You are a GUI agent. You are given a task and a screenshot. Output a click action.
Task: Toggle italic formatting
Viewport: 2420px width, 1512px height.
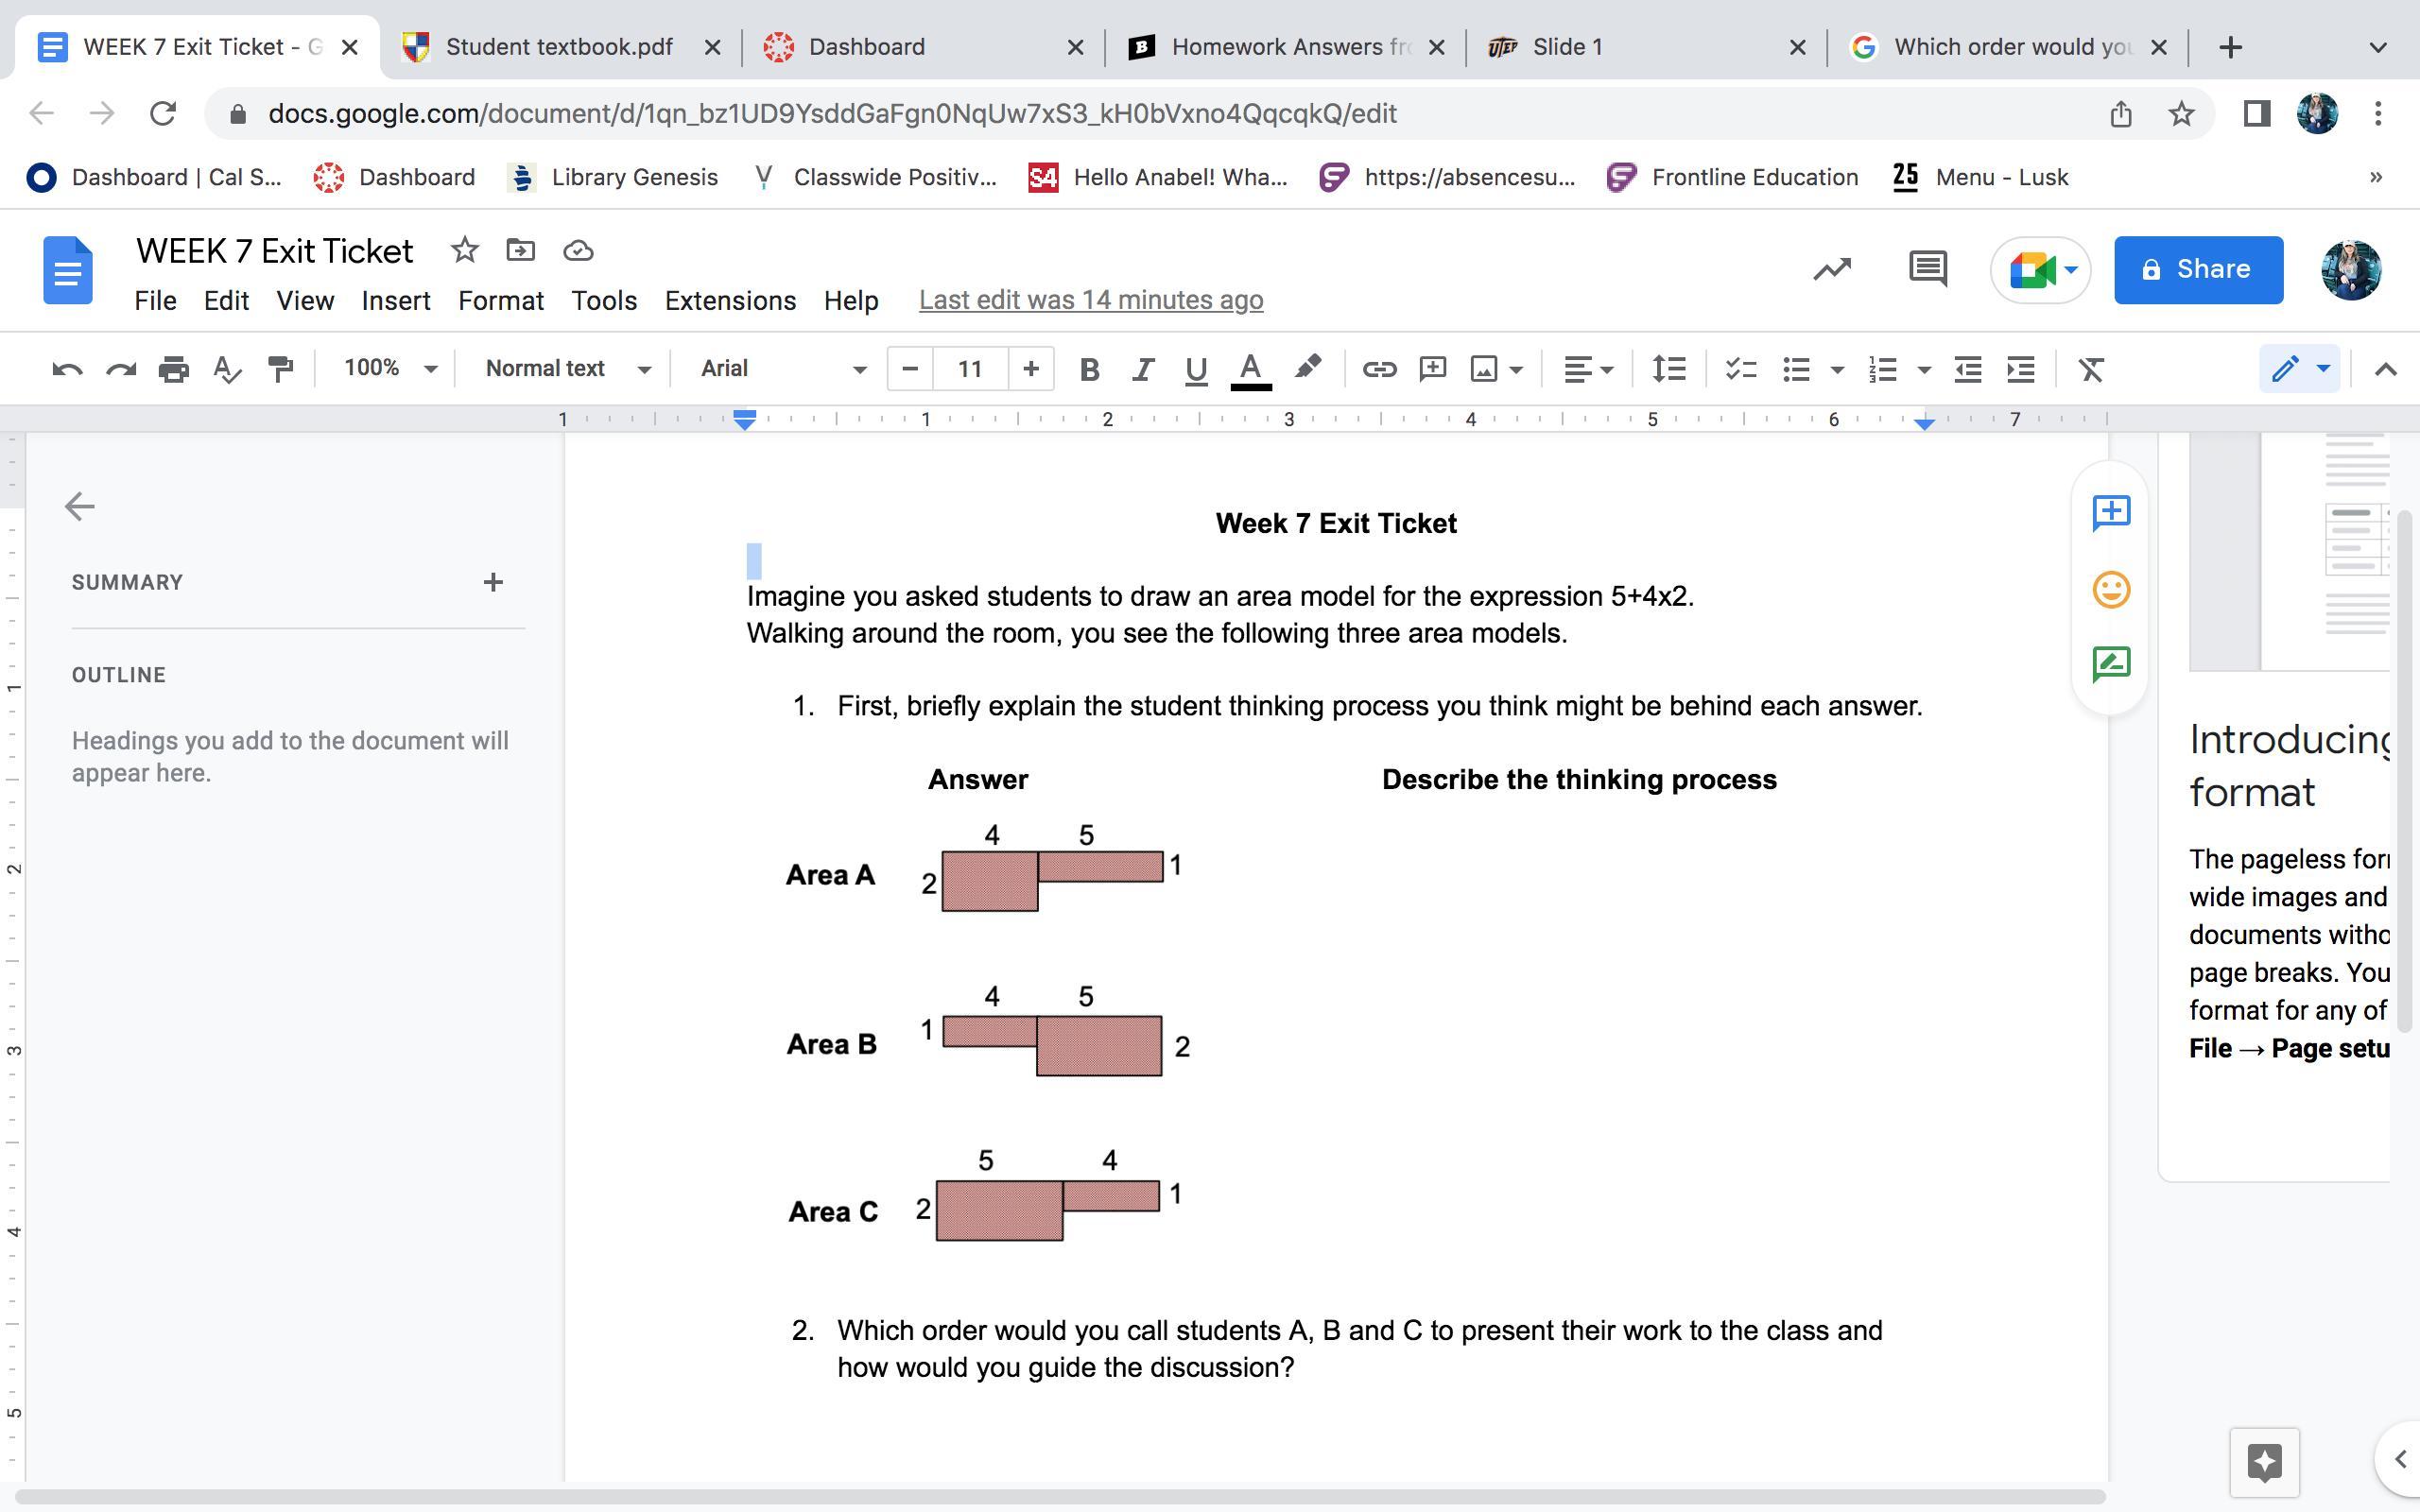(1142, 369)
